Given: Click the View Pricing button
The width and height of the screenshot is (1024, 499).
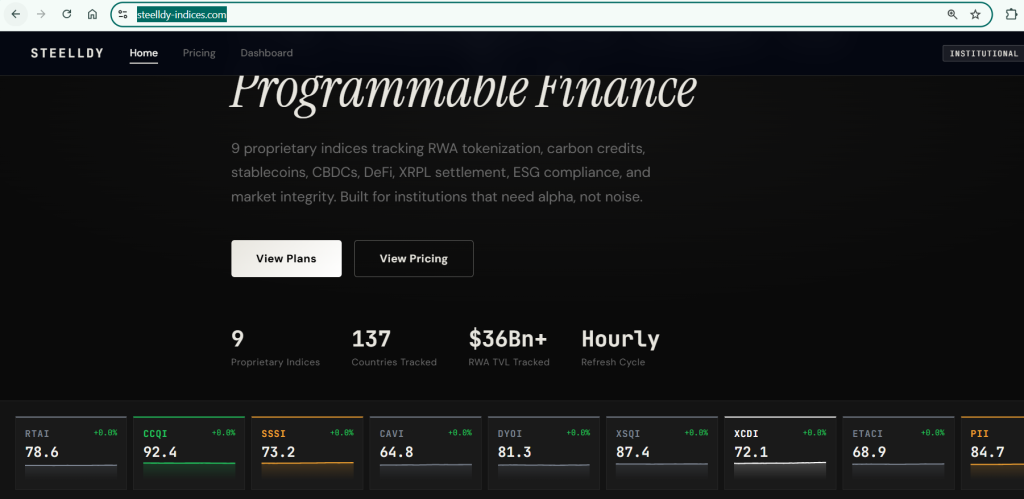Looking at the screenshot, I should pyautogui.click(x=413, y=259).
